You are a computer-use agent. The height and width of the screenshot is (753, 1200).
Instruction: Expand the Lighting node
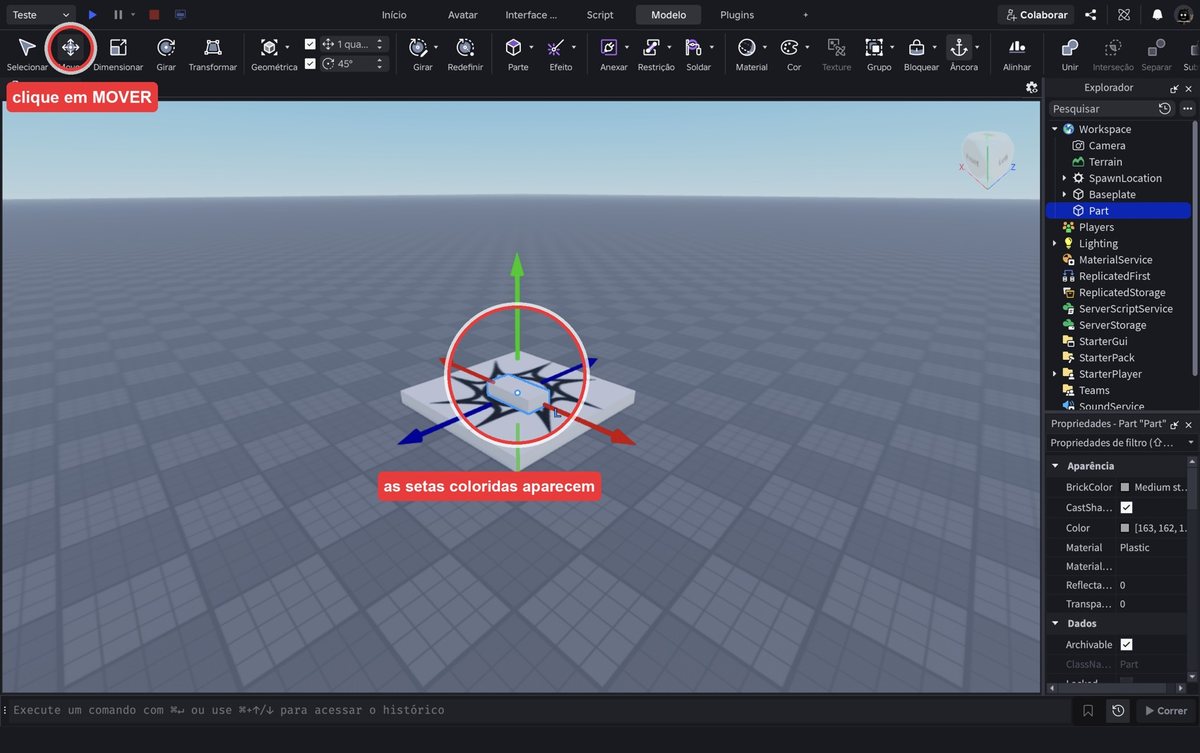click(1054, 243)
